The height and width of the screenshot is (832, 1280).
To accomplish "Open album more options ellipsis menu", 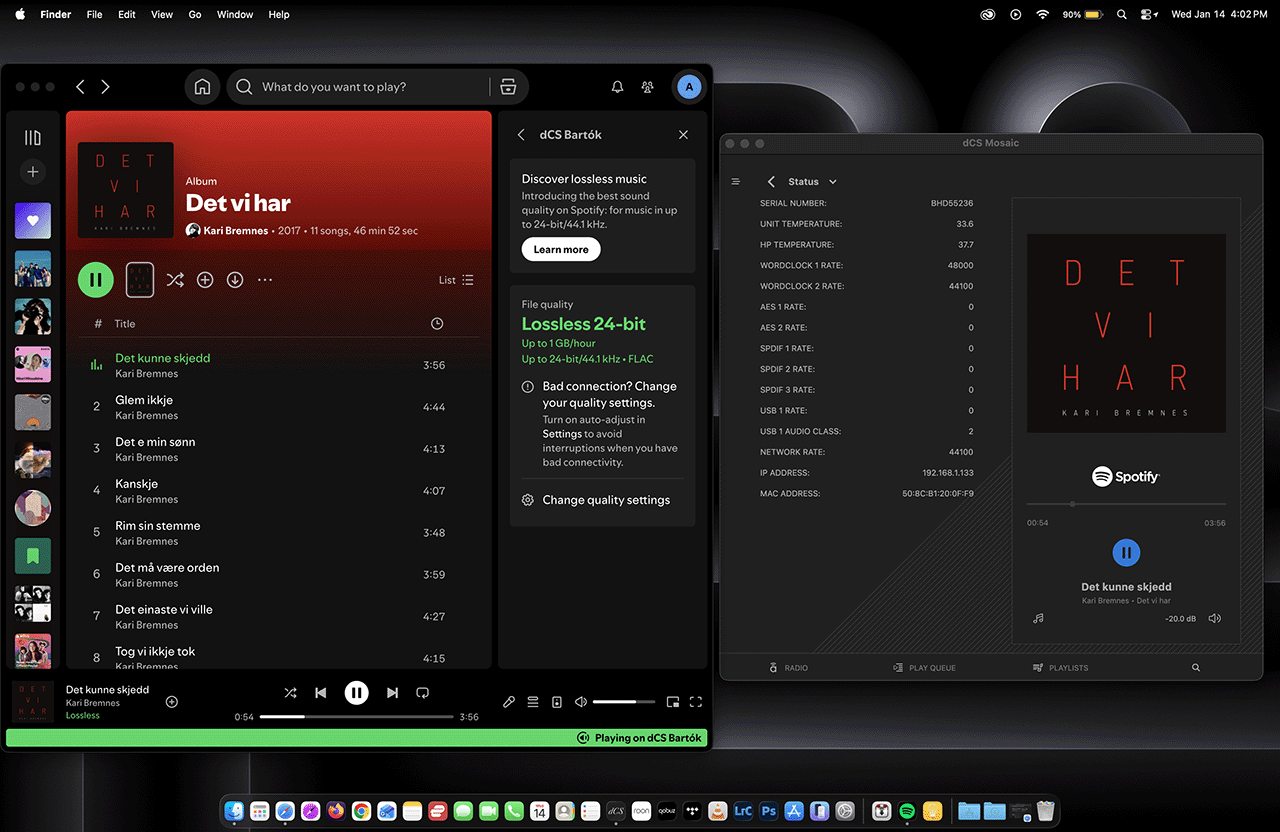I will click(x=265, y=280).
